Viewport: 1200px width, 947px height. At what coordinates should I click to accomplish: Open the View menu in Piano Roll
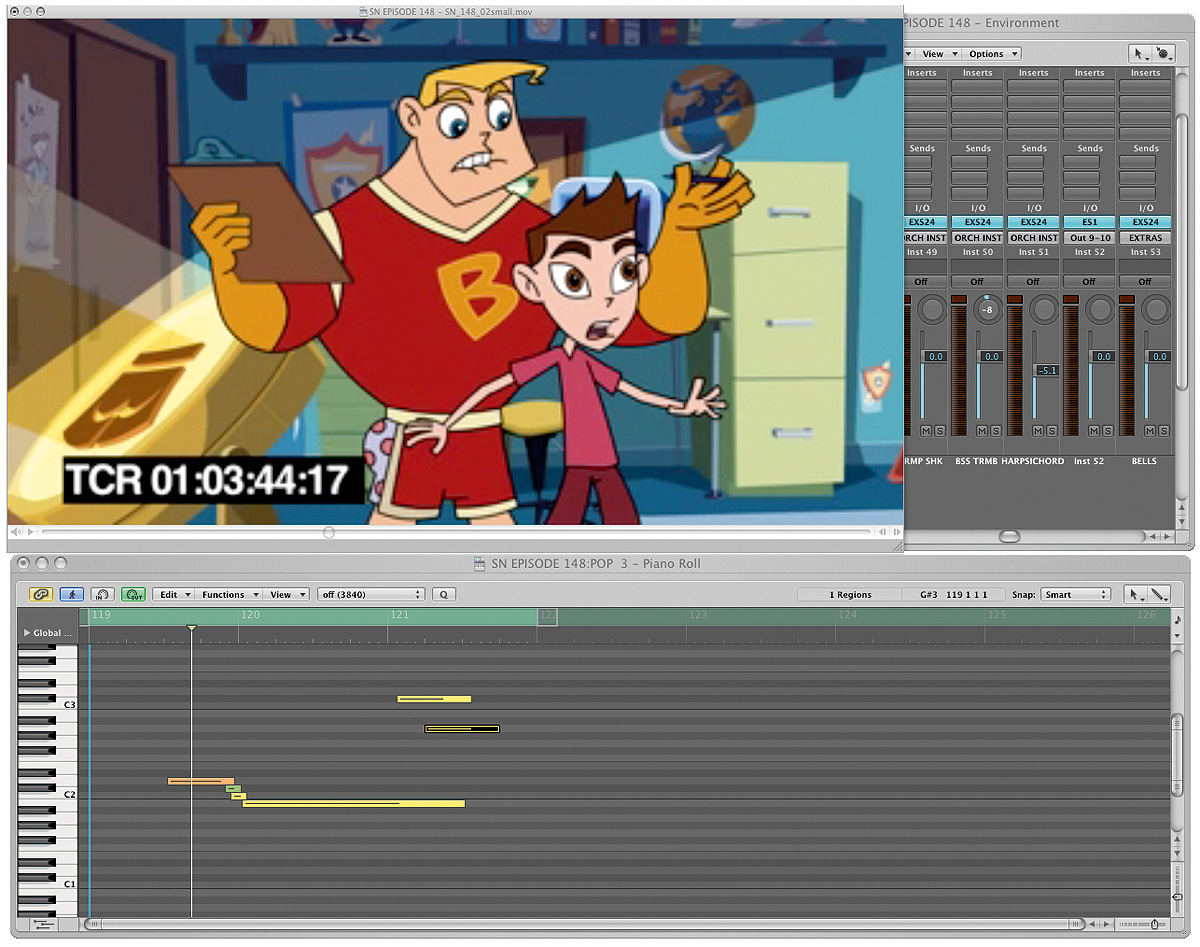point(286,594)
